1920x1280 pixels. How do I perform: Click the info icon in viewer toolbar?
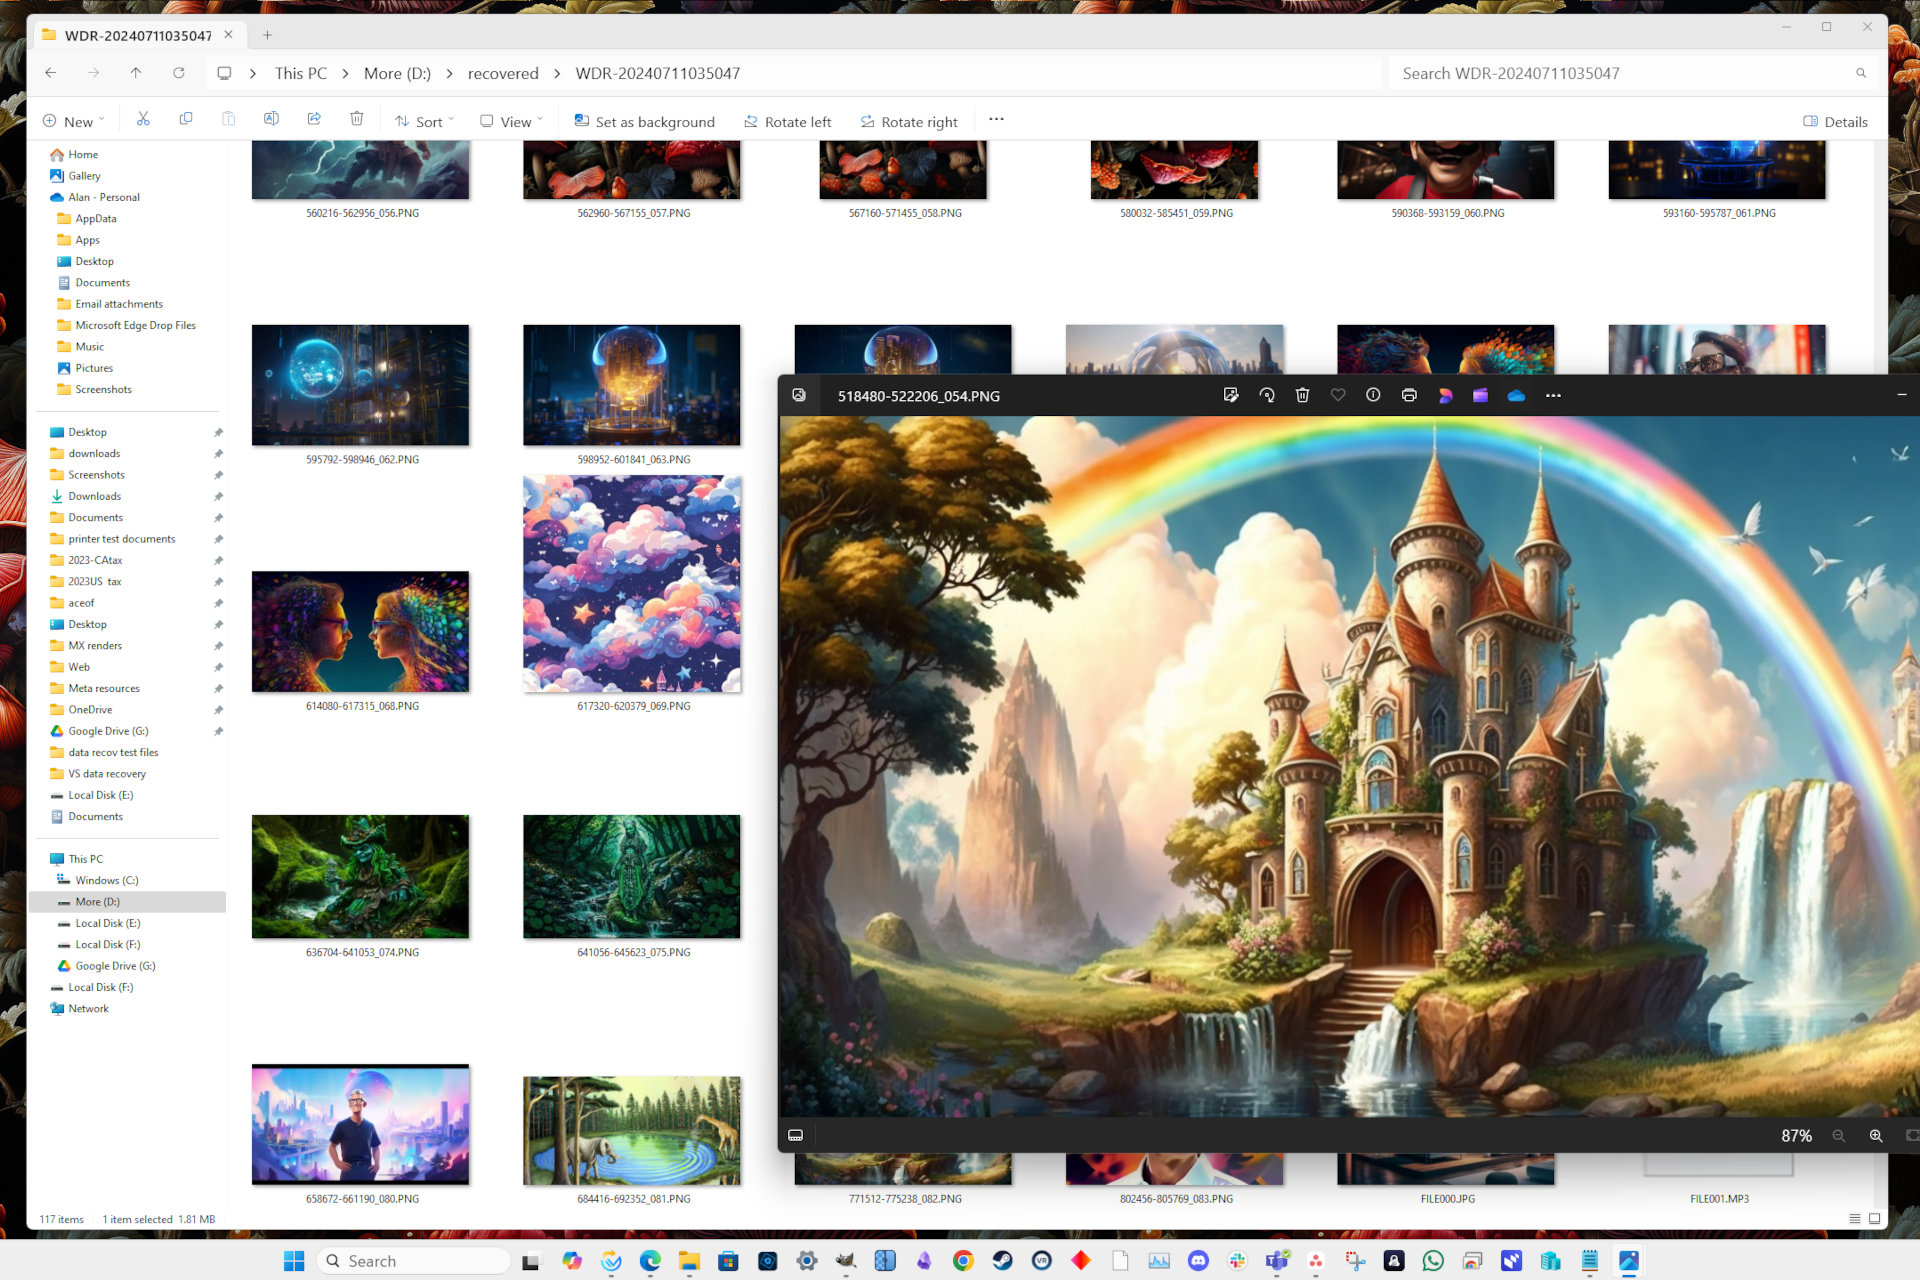(x=1374, y=396)
